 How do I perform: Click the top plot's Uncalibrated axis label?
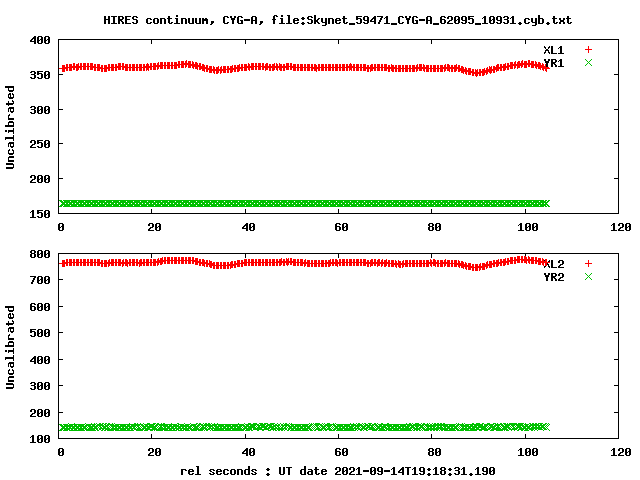coord(10,127)
